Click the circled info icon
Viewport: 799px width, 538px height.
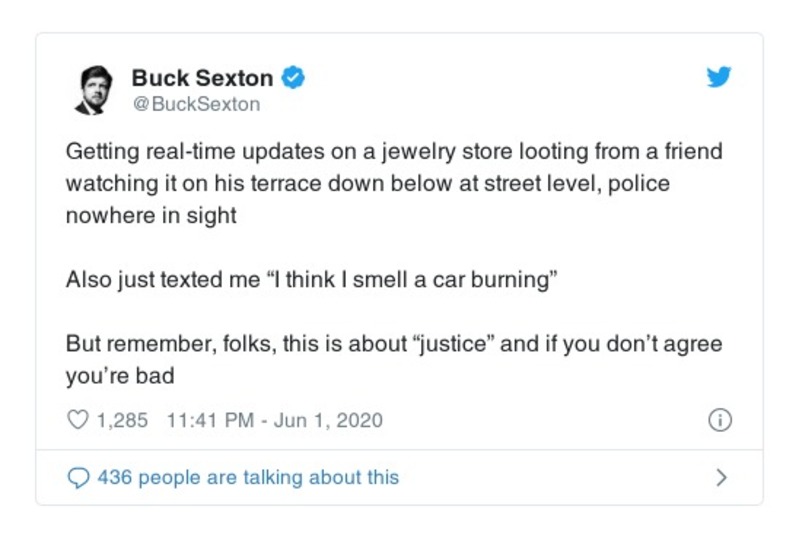click(719, 420)
